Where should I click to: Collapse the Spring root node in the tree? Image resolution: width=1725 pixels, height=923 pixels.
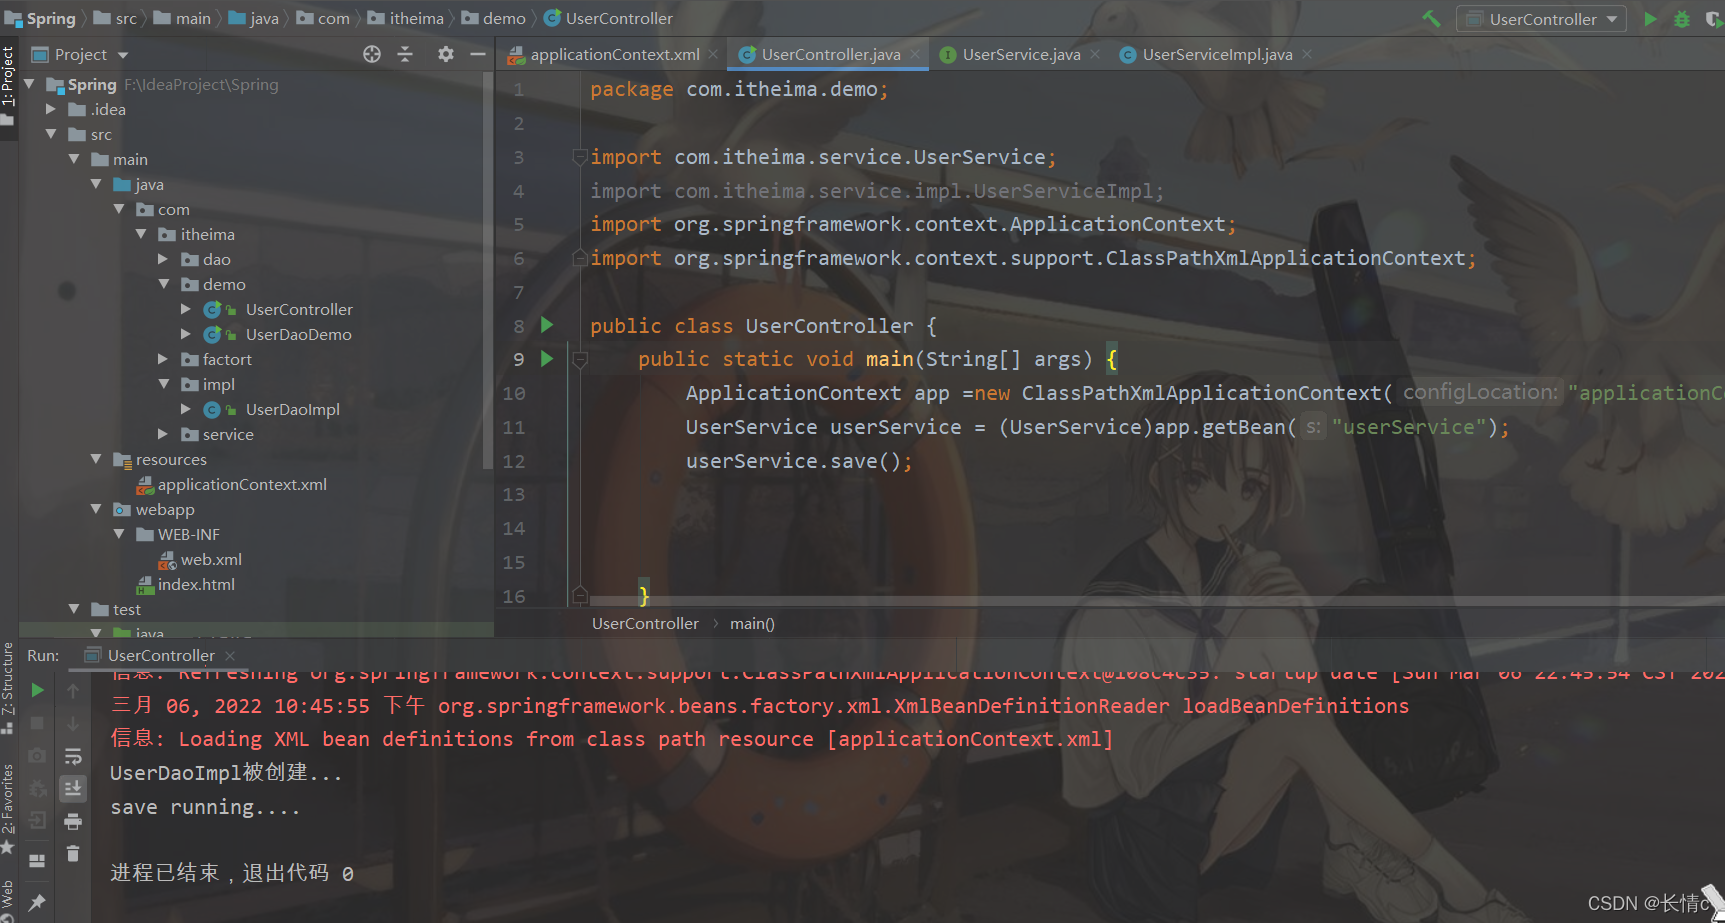coord(29,84)
